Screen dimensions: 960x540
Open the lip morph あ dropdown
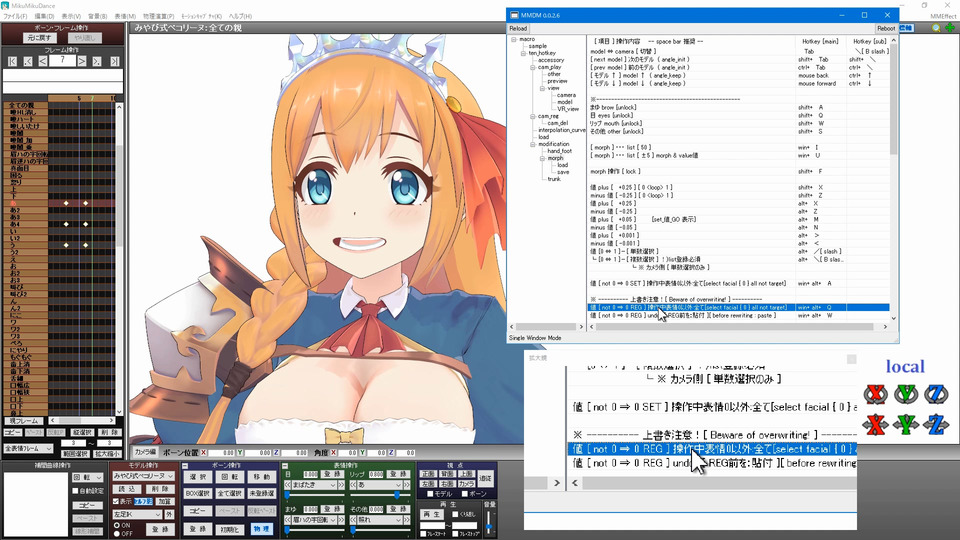380,485
